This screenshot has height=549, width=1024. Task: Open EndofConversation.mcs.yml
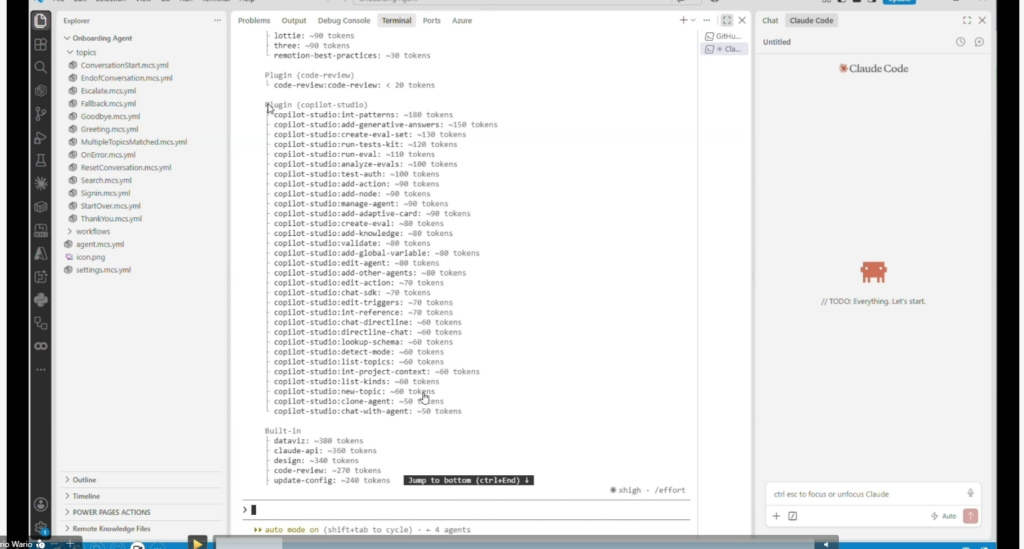click(126, 78)
